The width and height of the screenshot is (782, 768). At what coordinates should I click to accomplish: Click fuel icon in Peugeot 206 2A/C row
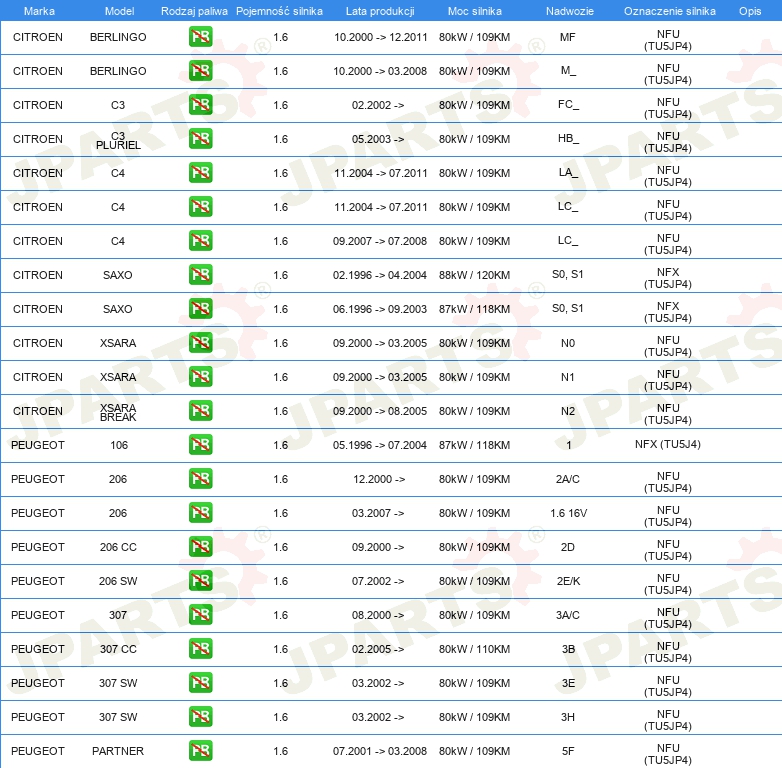pos(200,478)
